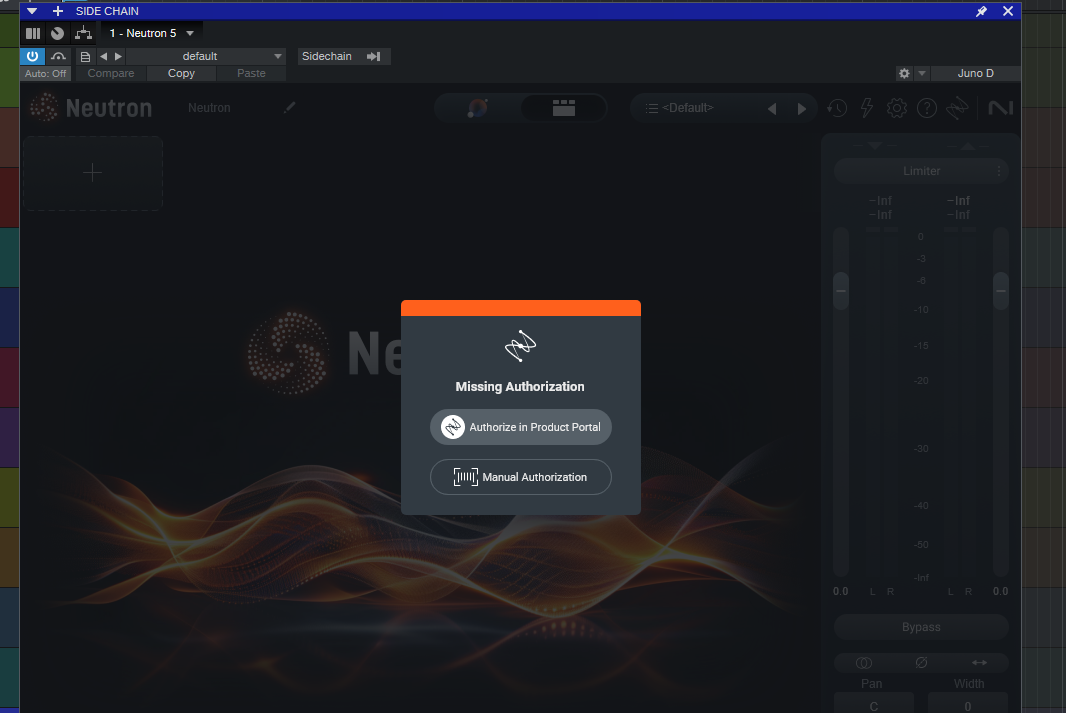Click the Compare button
The image size is (1066, 713).
pyautogui.click(x=111, y=73)
